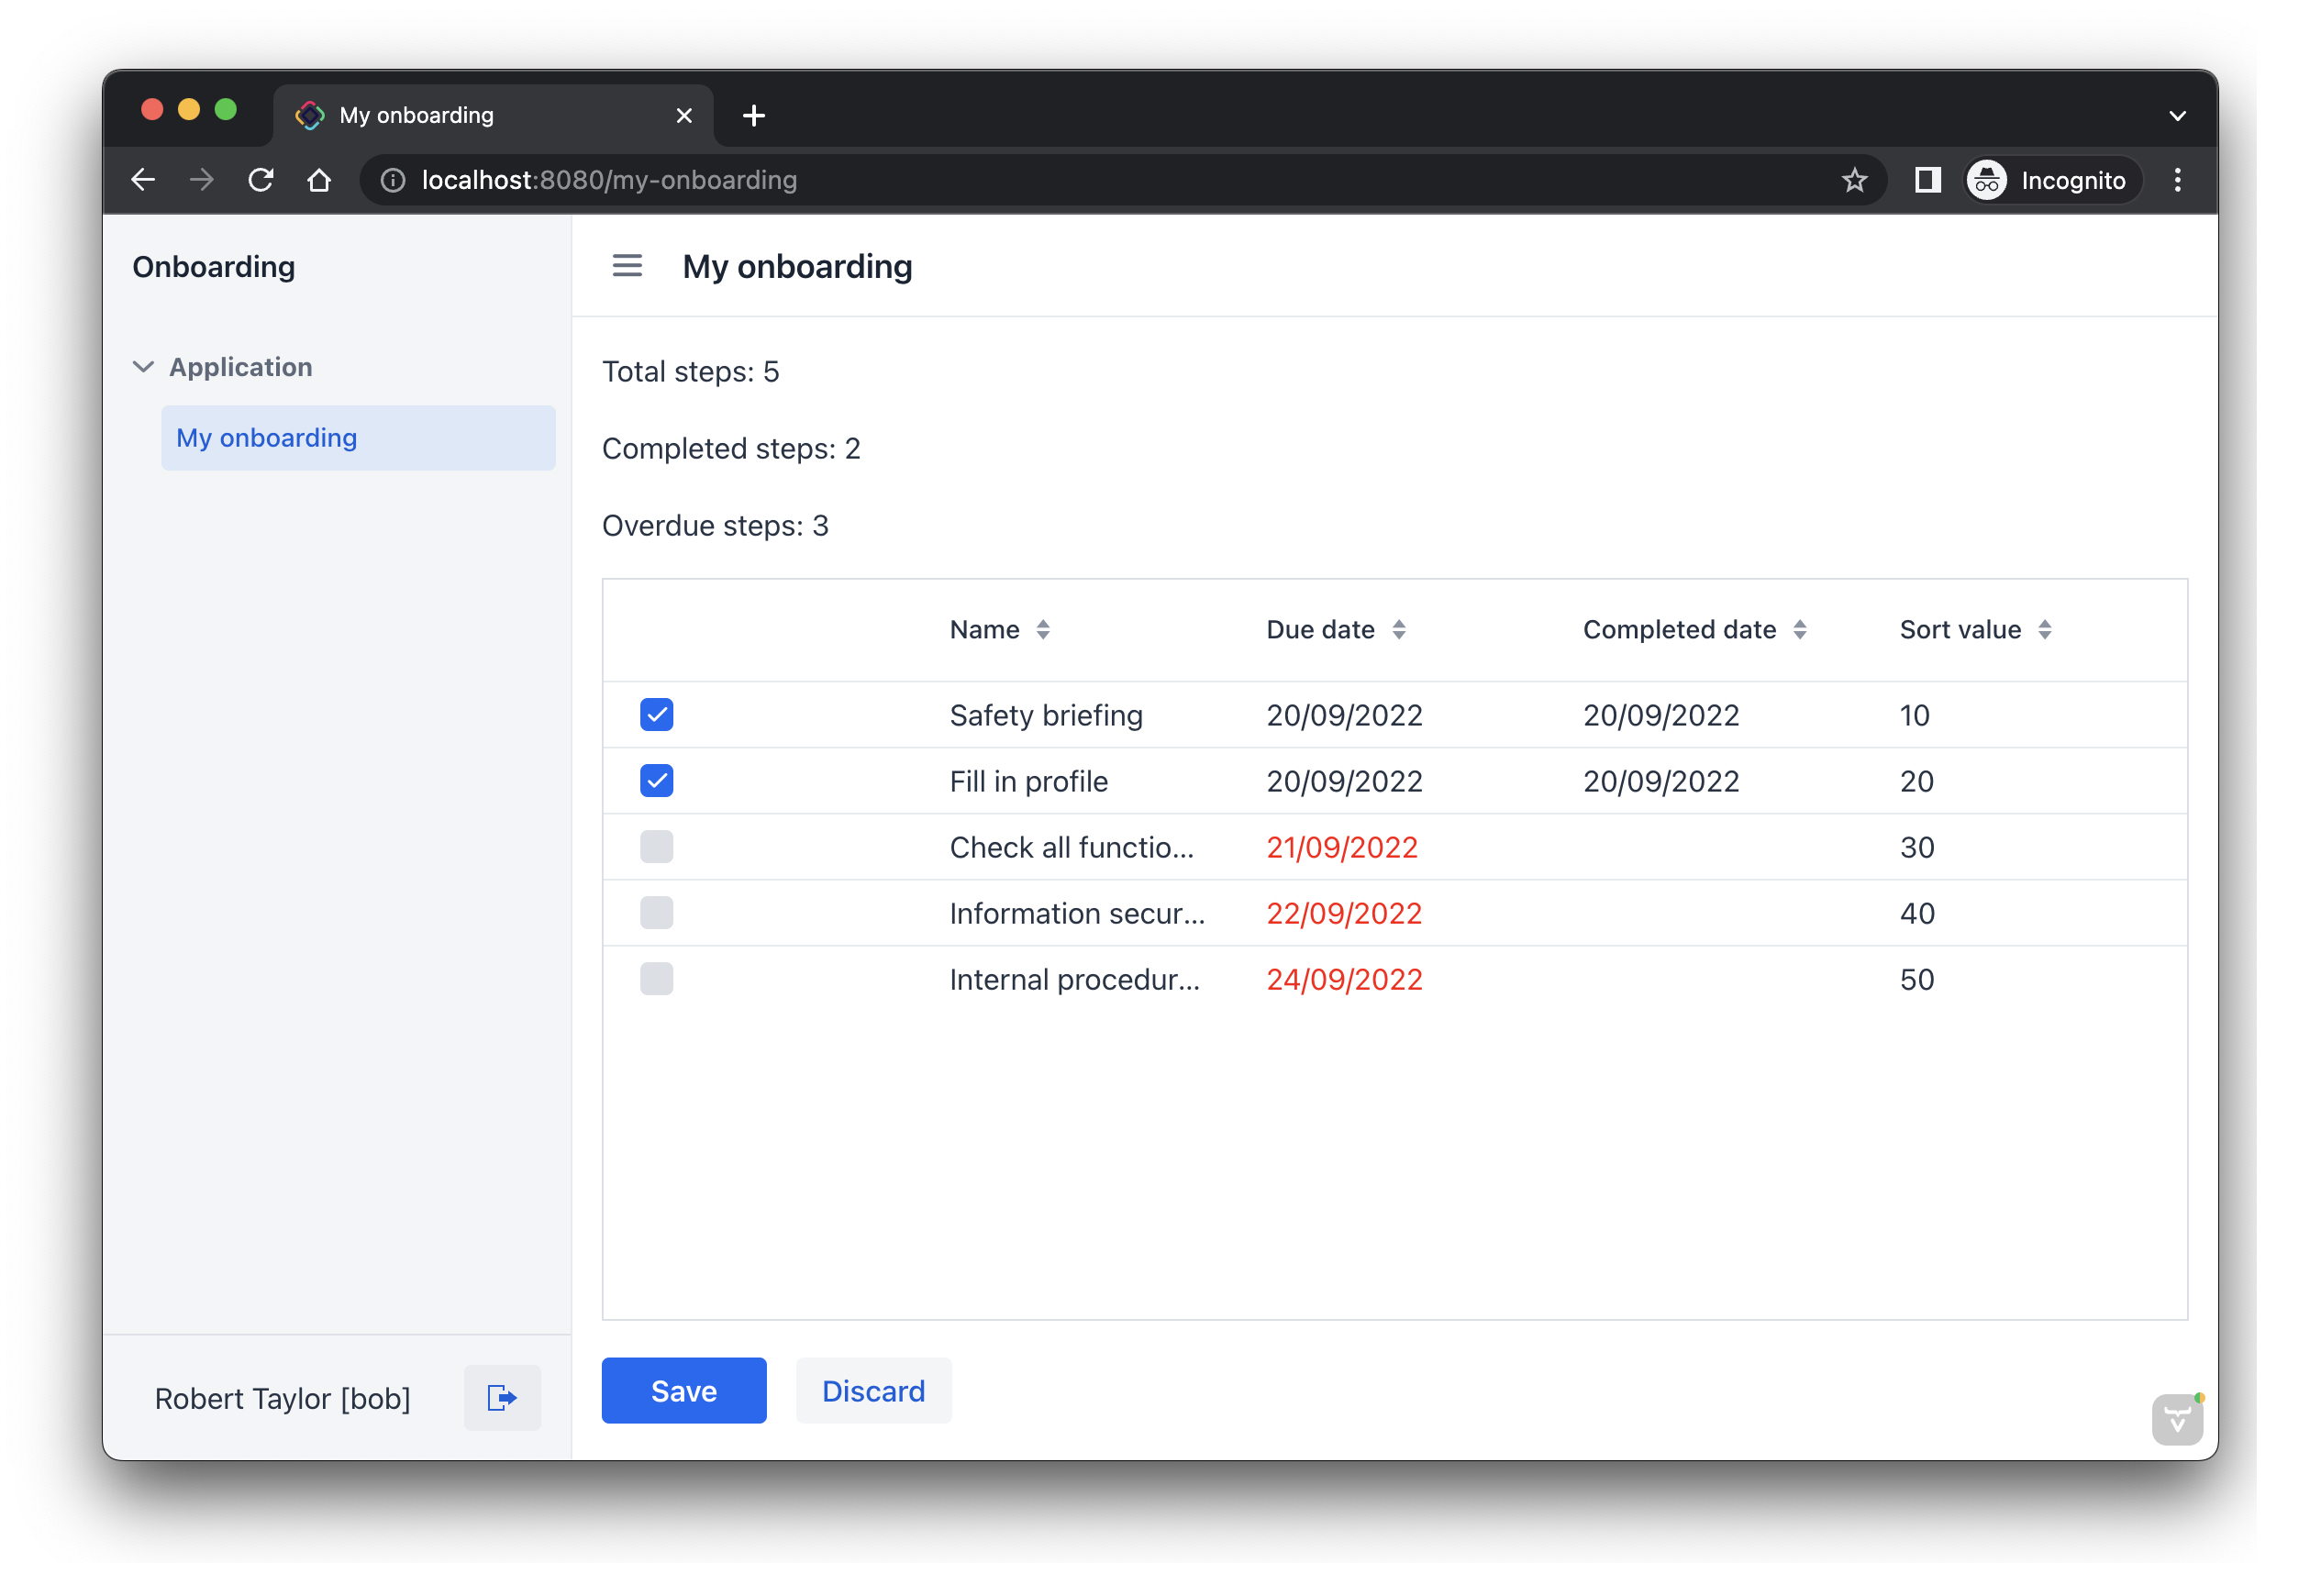Reload the page with the refresh icon
Image resolution: width=2321 pixels, height=1596 pixels.
click(x=261, y=180)
